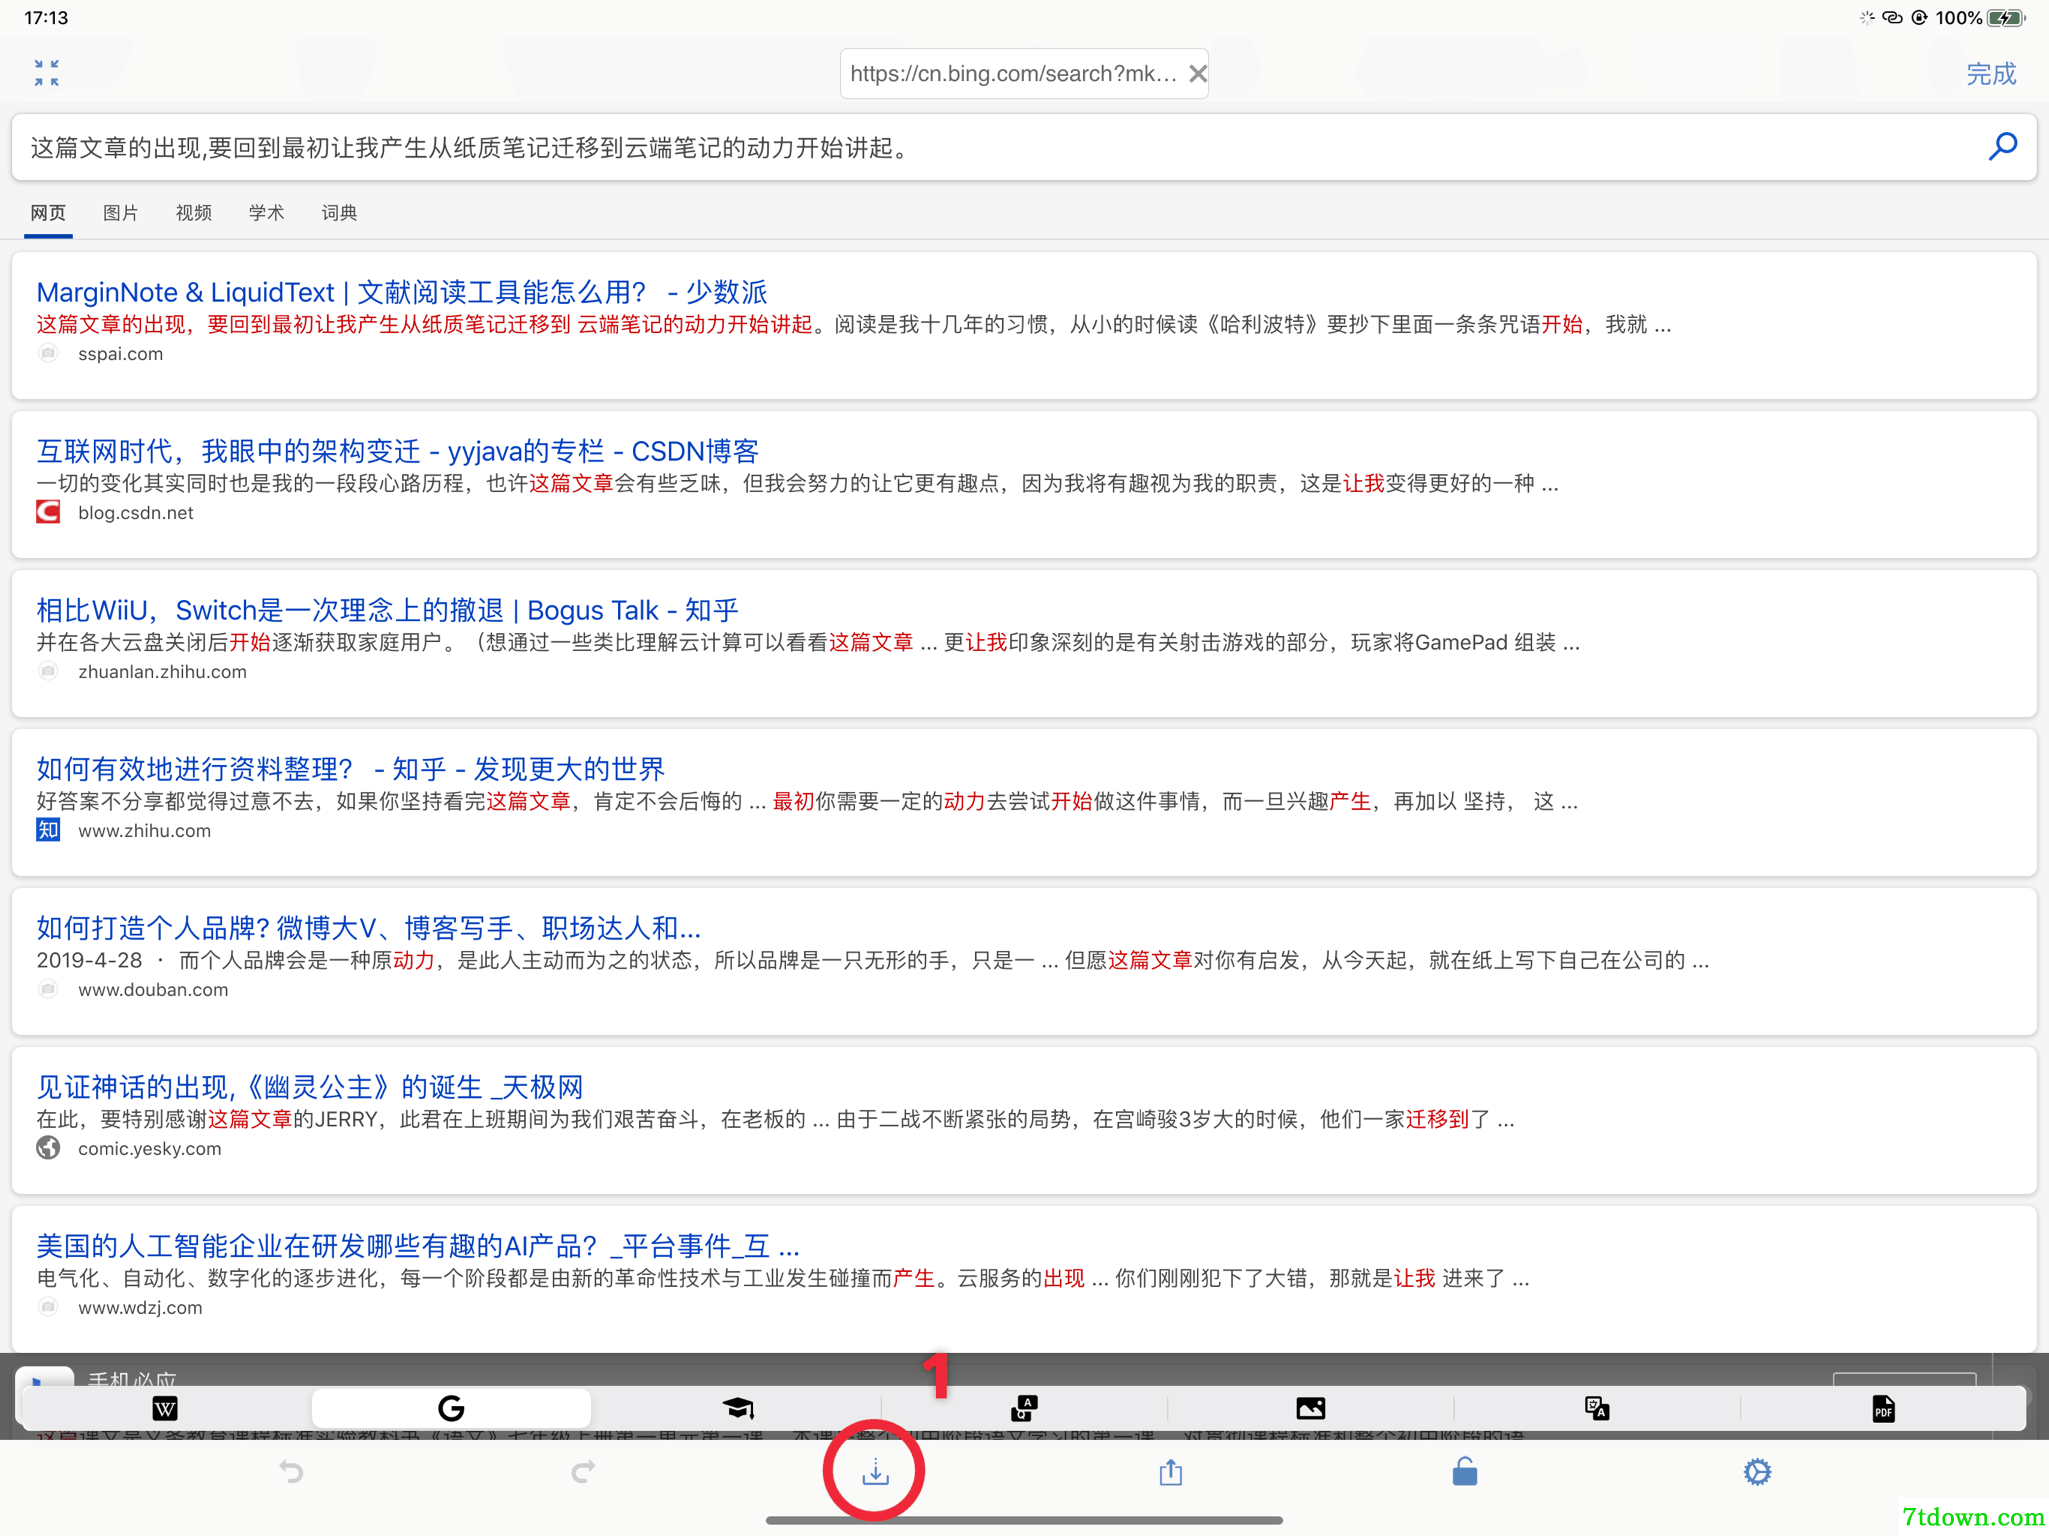
Task: Click the magnifier search icon in search box
Action: pyautogui.click(x=2002, y=147)
